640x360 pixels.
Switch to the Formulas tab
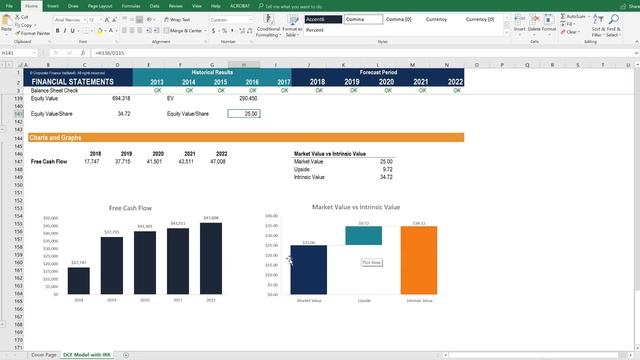click(x=131, y=6)
